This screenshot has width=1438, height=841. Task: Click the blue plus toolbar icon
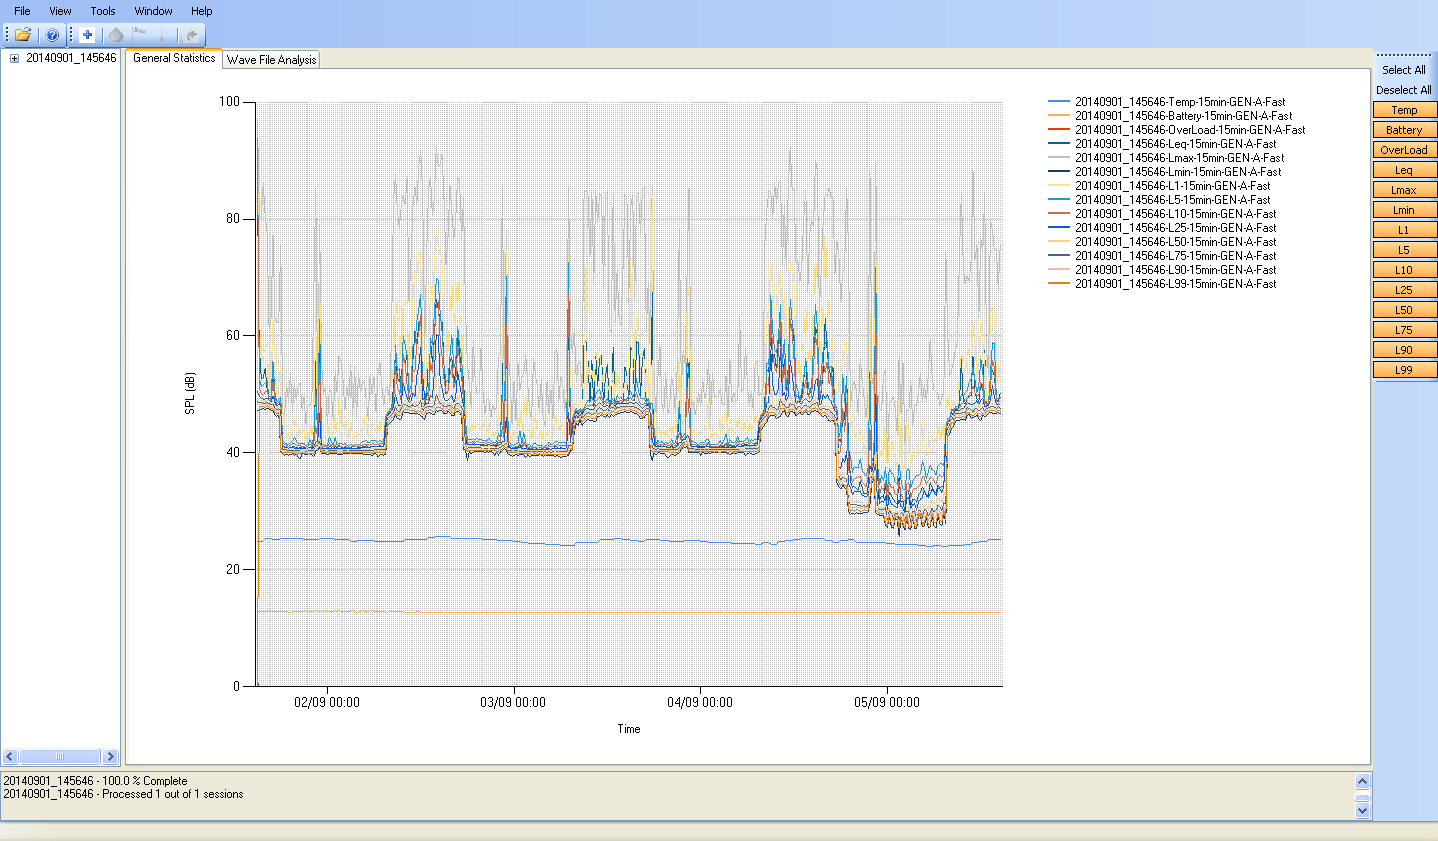[x=88, y=35]
